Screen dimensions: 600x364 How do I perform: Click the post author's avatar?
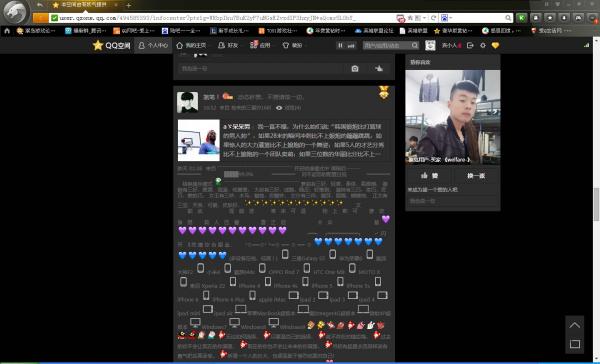pyautogui.click(x=188, y=102)
